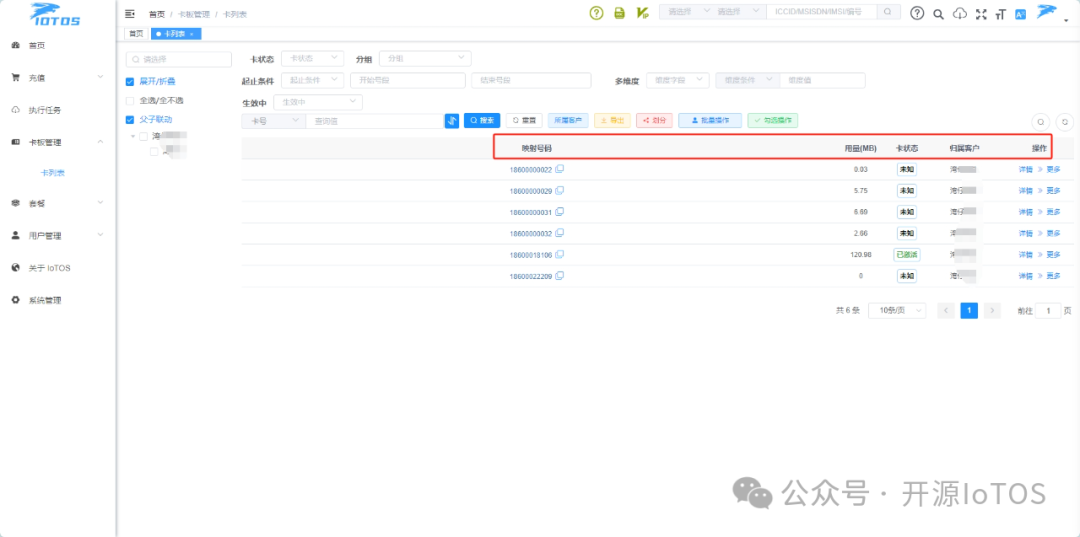
Task: Close the 卡列表 tab
Action: (x=191, y=34)
